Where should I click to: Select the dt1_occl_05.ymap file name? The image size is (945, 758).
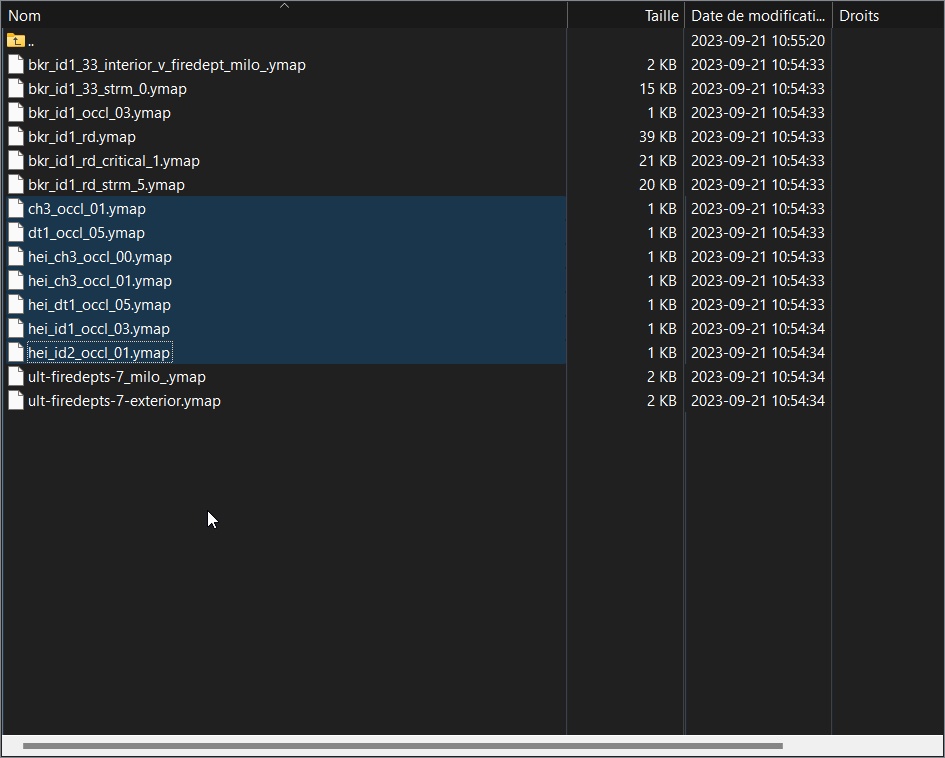point(86,233)
